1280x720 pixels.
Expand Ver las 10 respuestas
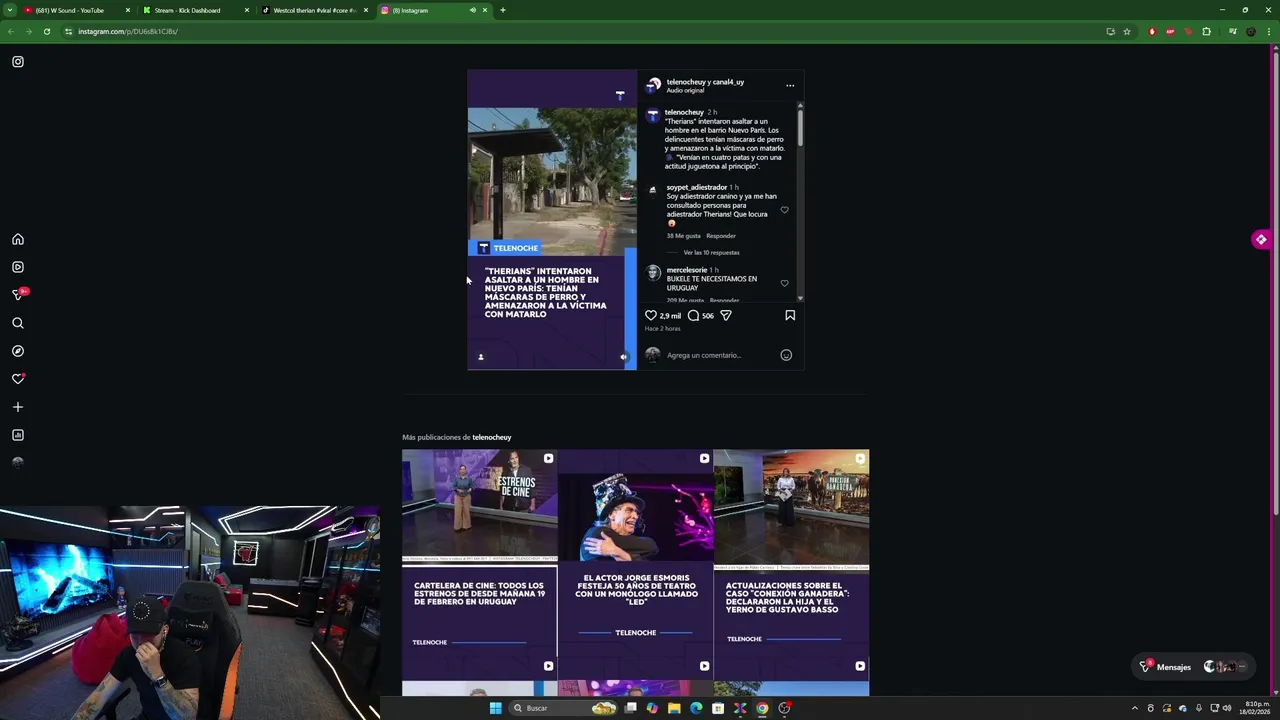[x=711, y=252]
